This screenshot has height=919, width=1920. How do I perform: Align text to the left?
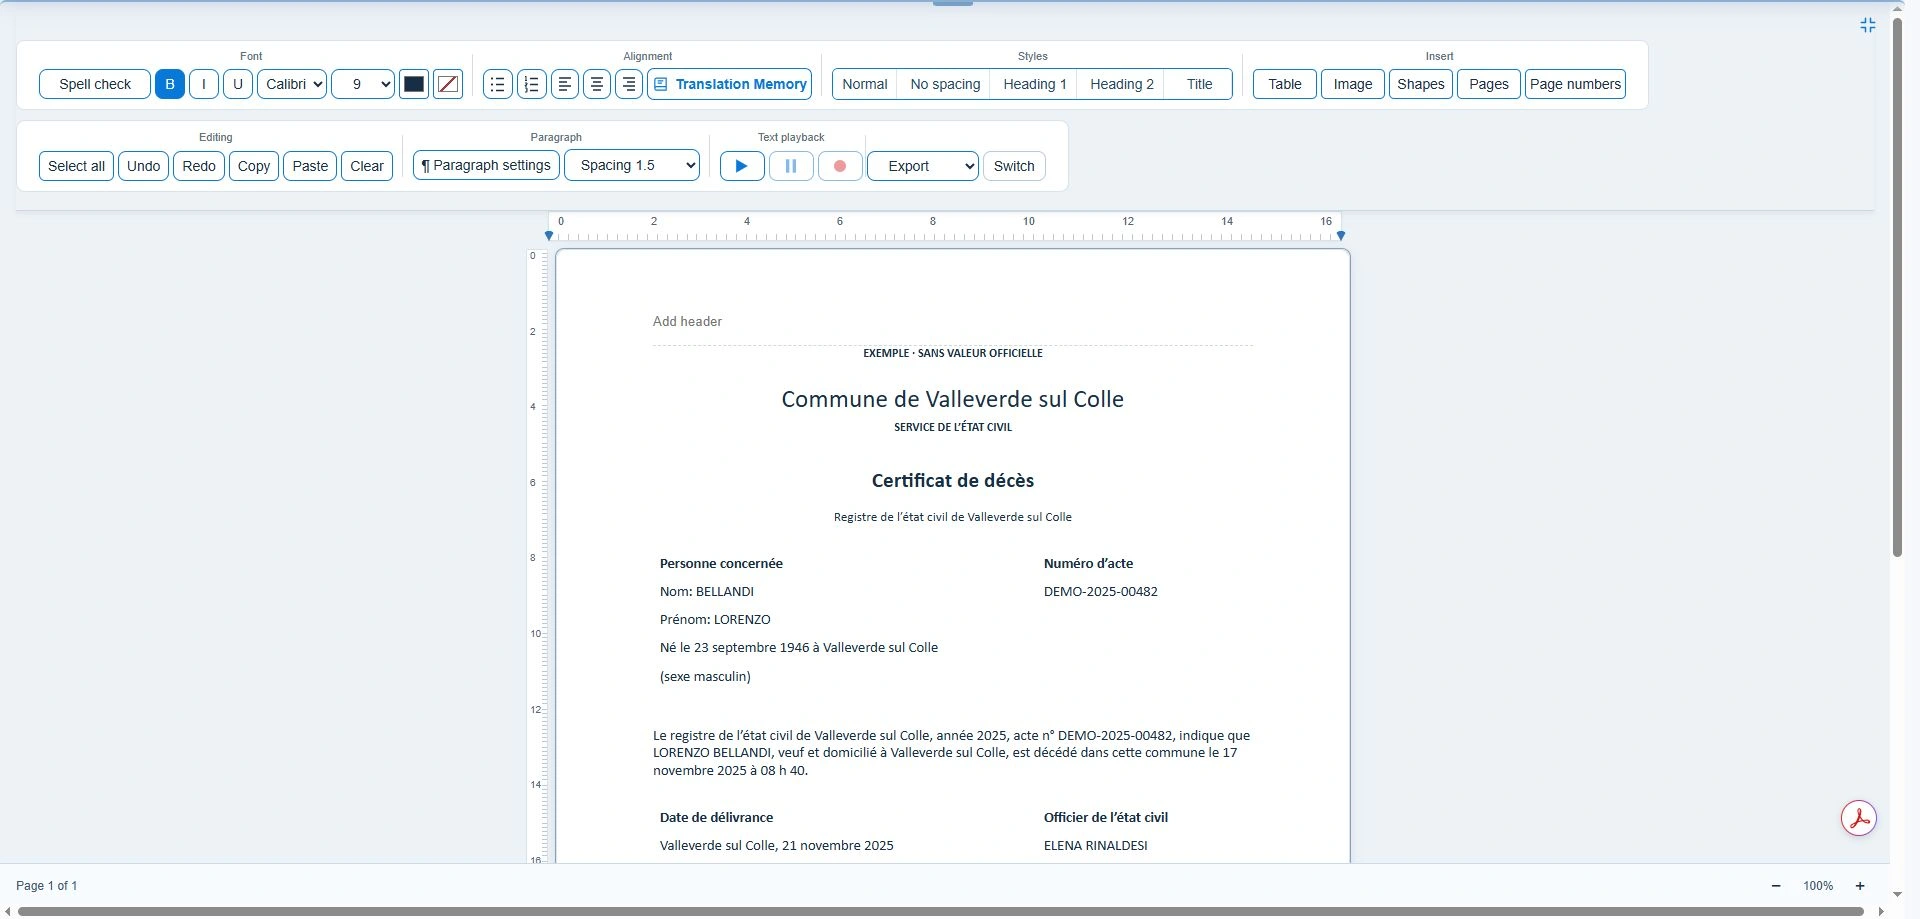(565, 84)
